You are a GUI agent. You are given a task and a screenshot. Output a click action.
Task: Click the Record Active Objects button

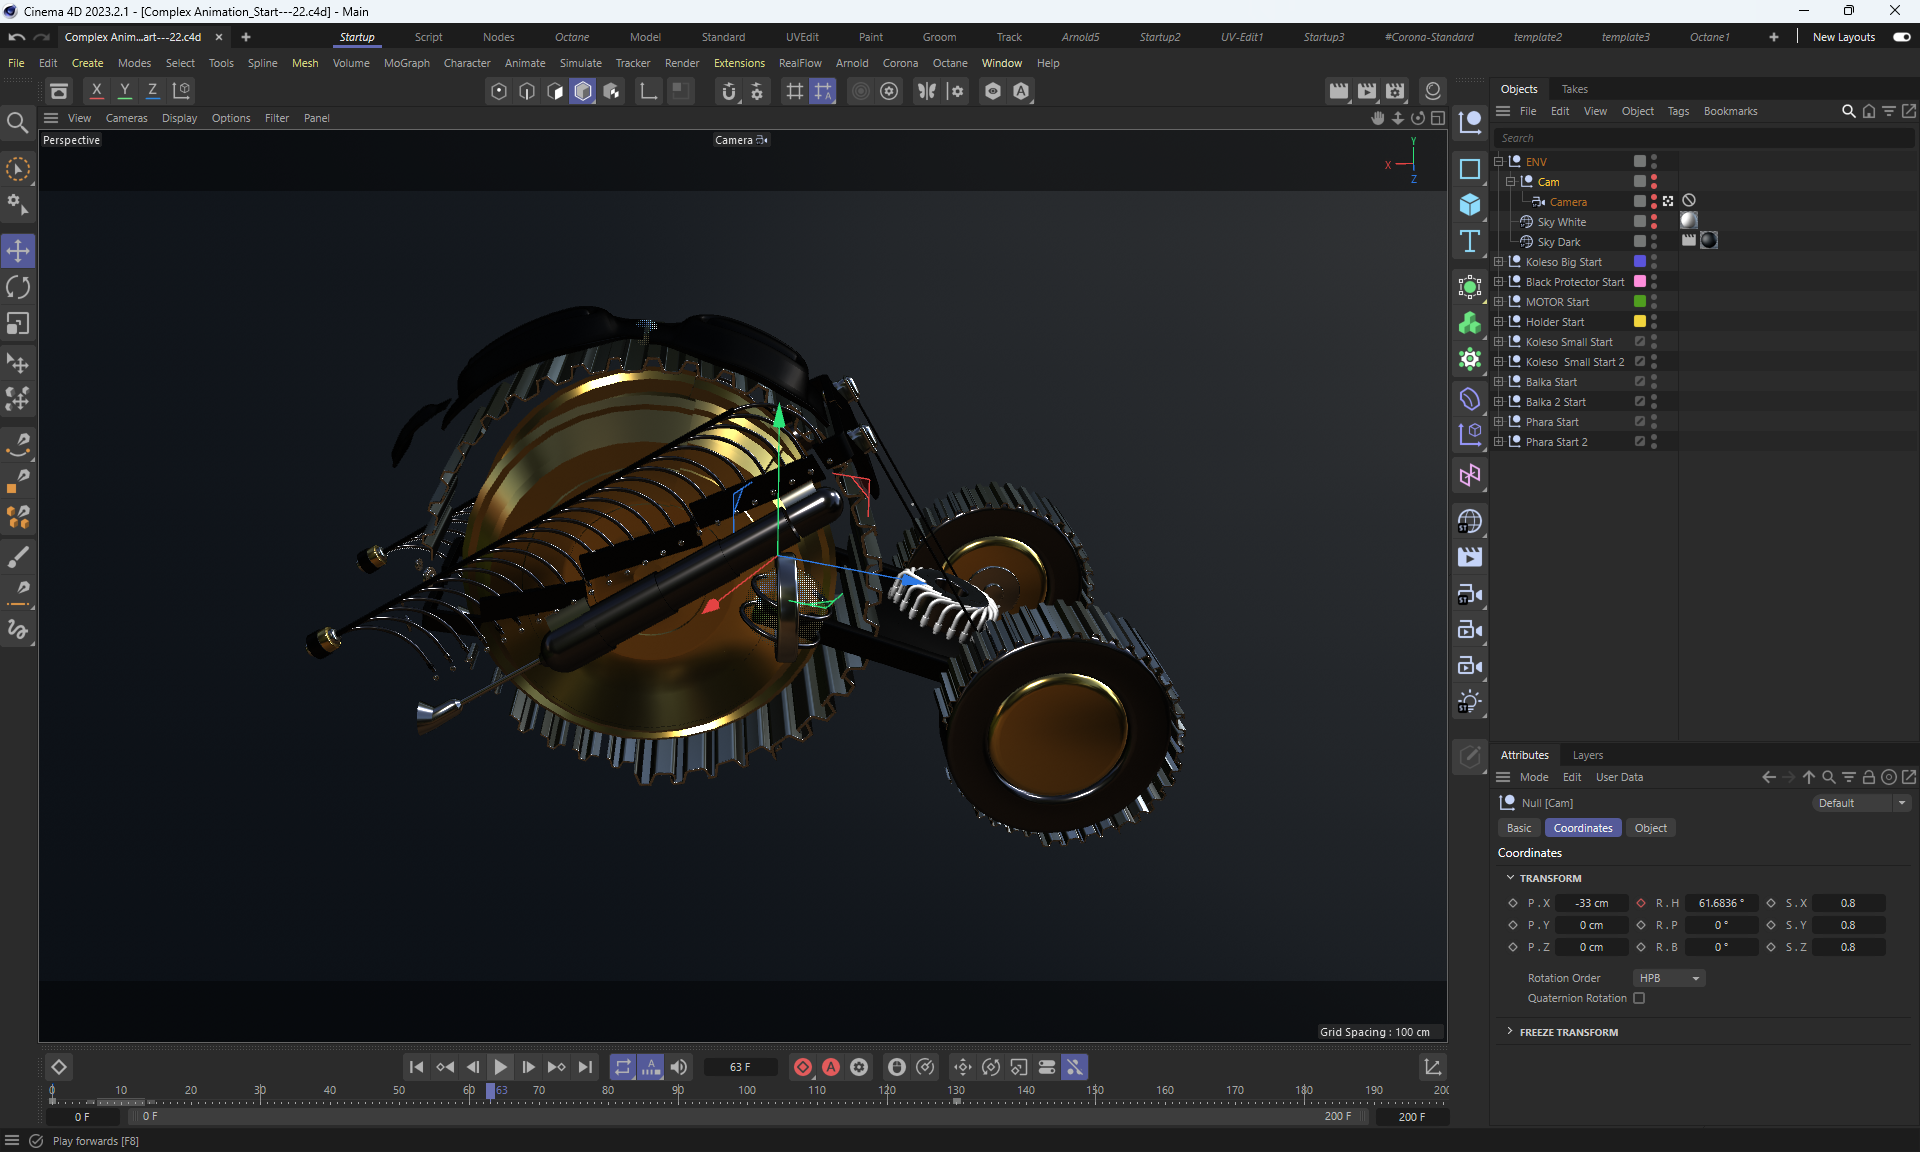802,1067
